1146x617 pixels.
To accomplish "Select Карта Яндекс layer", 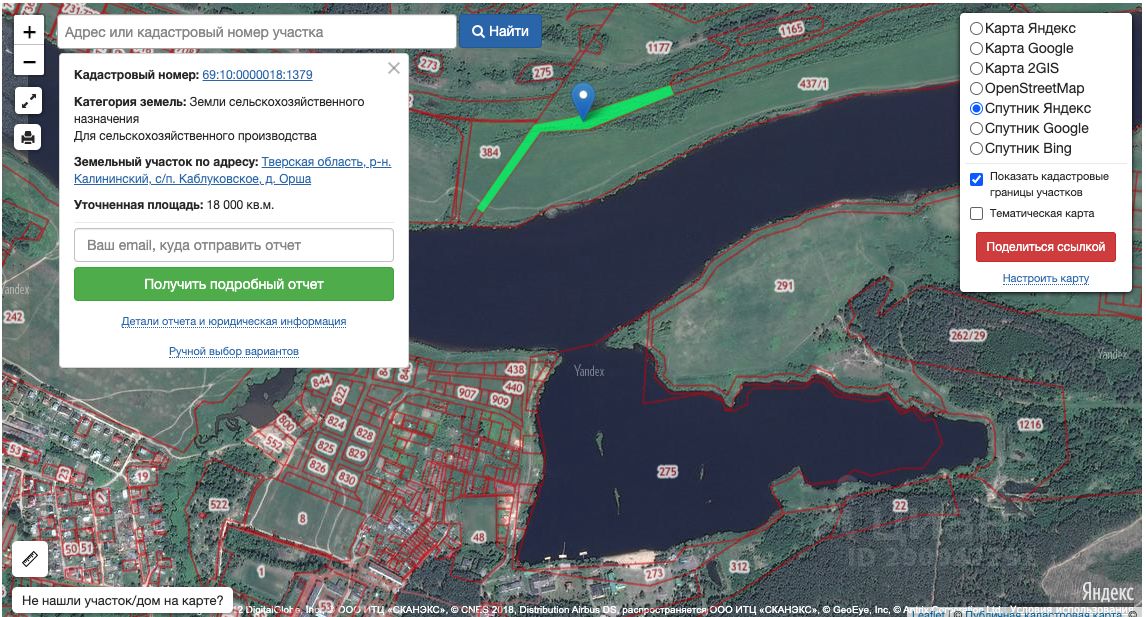I will tap(1022, 29).
